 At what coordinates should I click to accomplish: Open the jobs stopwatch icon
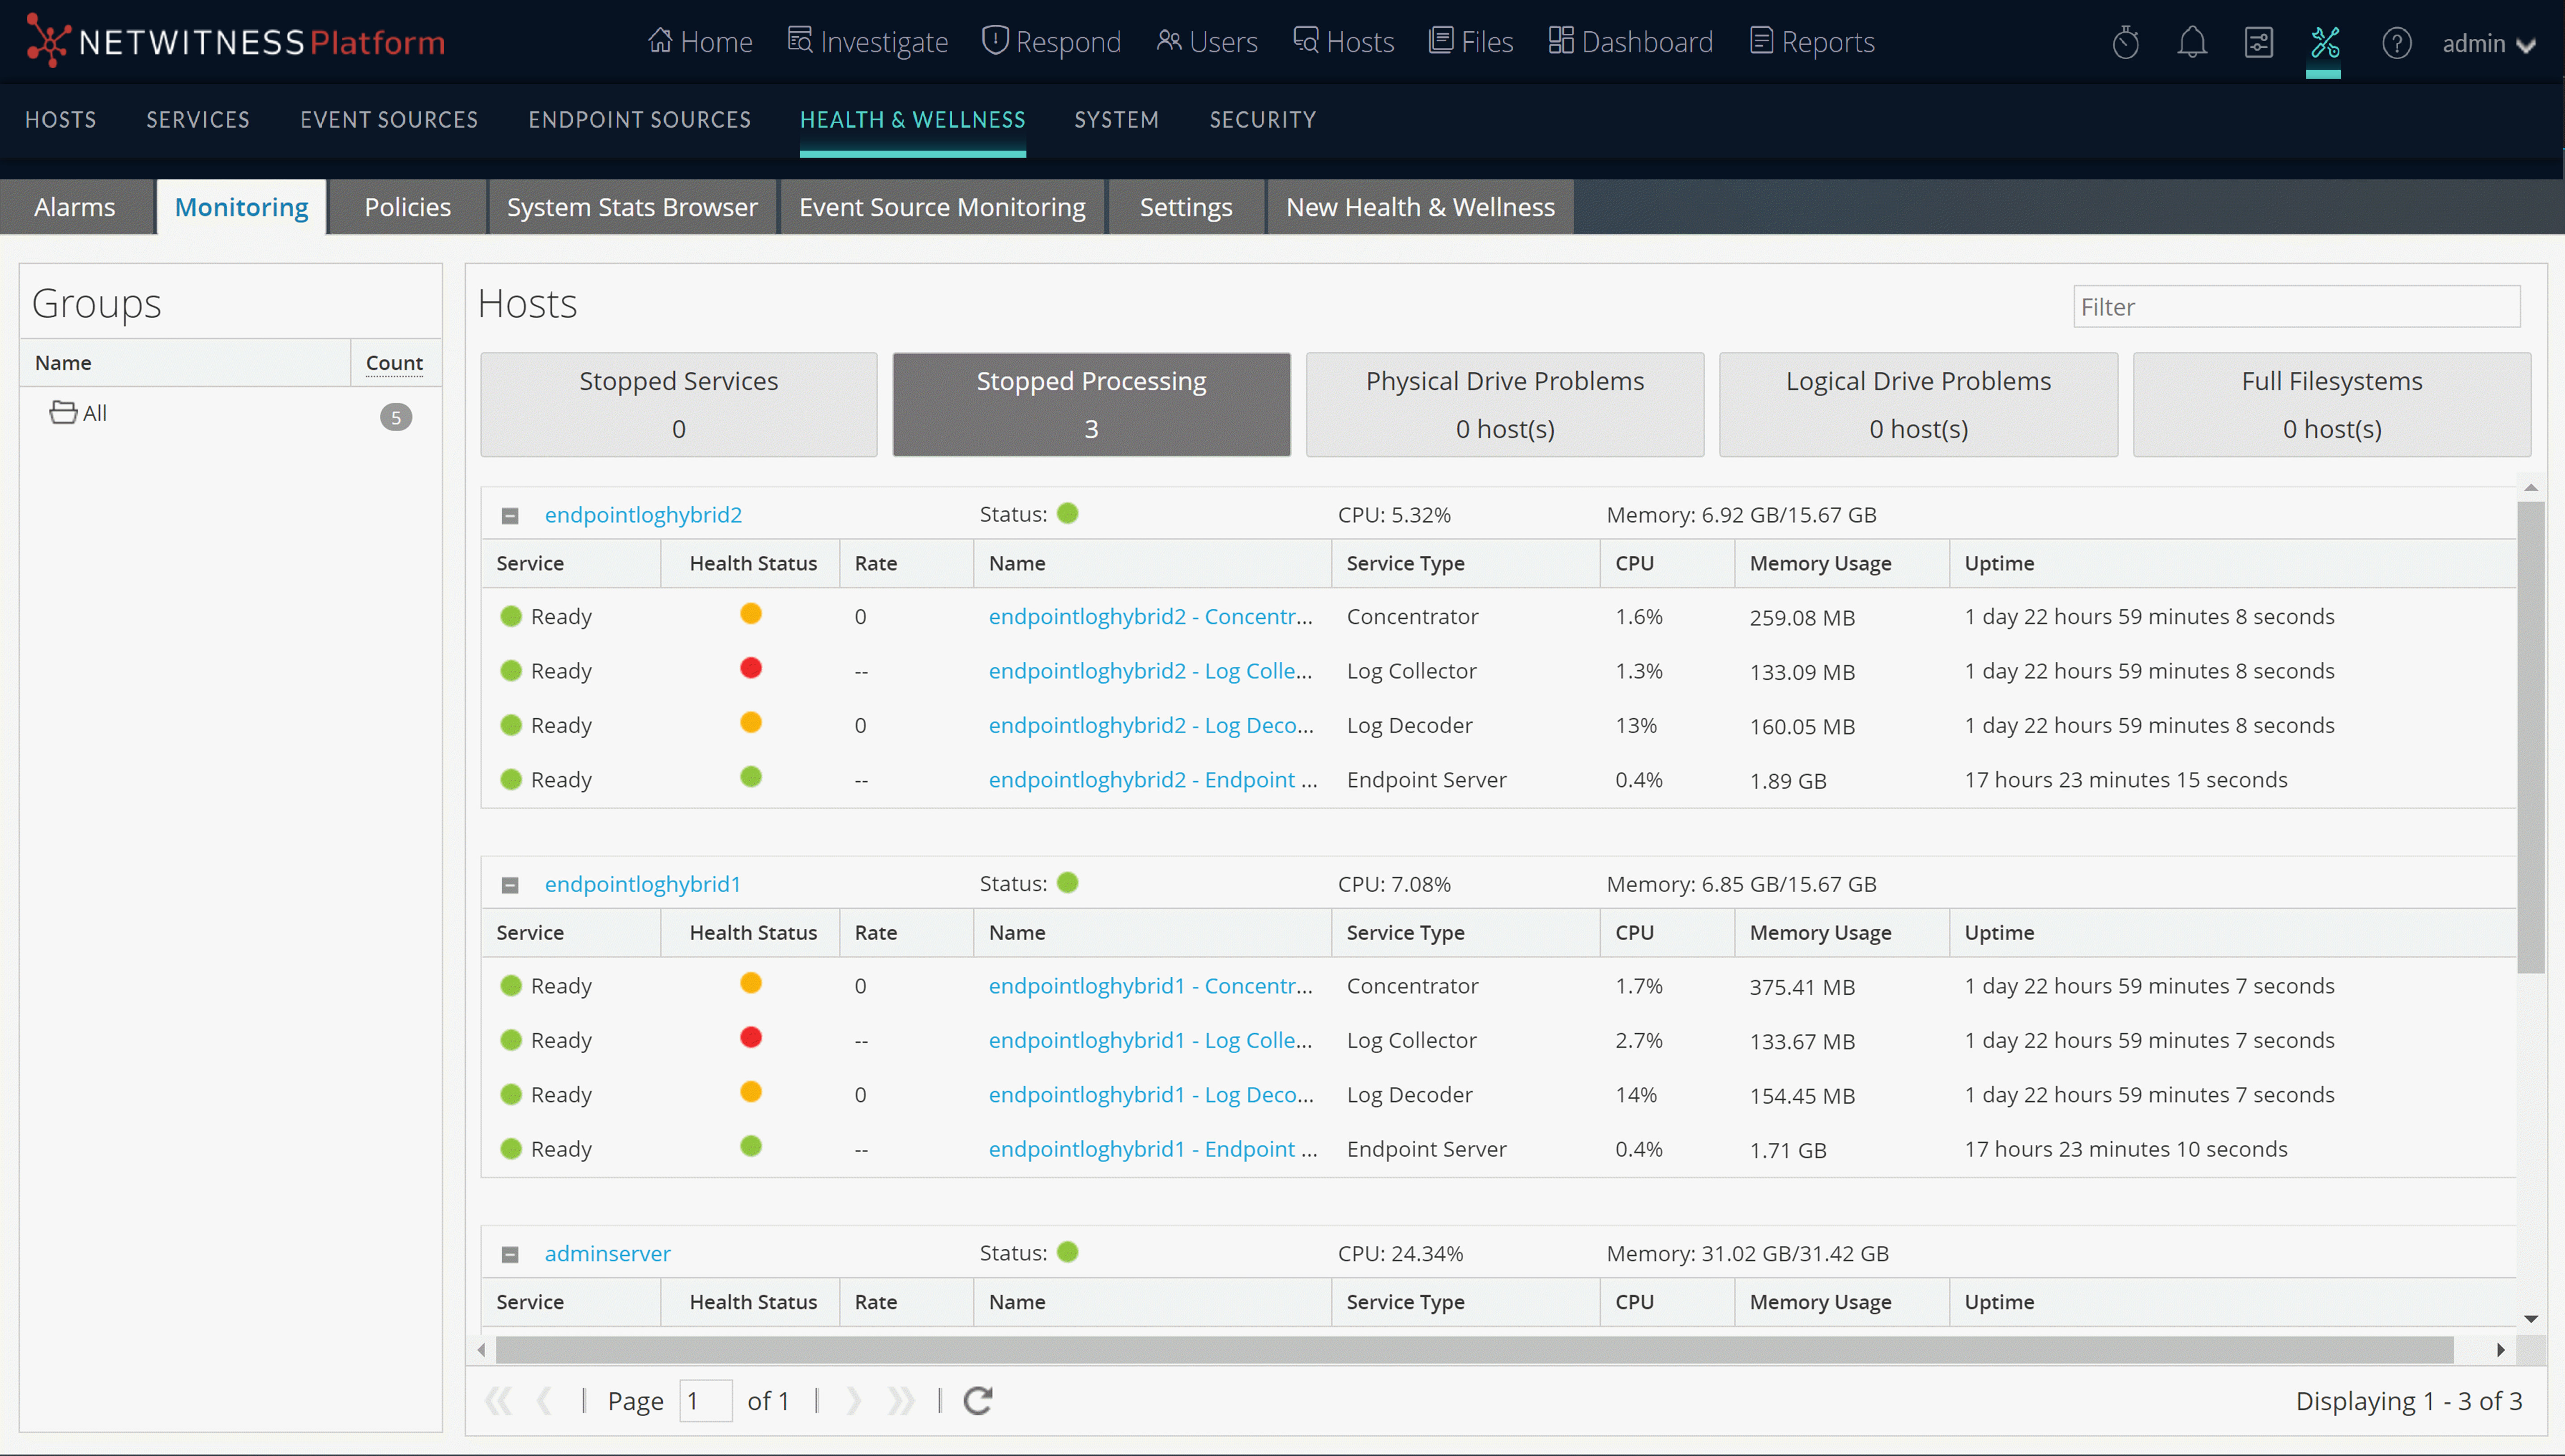click(x=2126, y=43)
